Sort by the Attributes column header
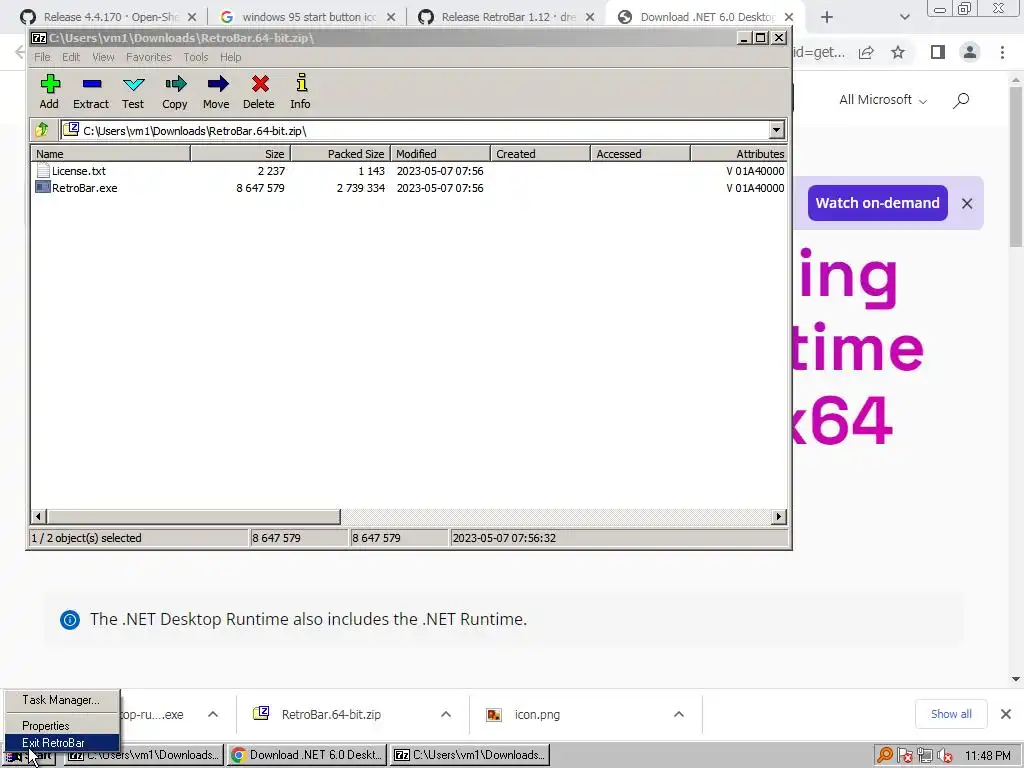Screen dimensions: 1024x768 739,153
